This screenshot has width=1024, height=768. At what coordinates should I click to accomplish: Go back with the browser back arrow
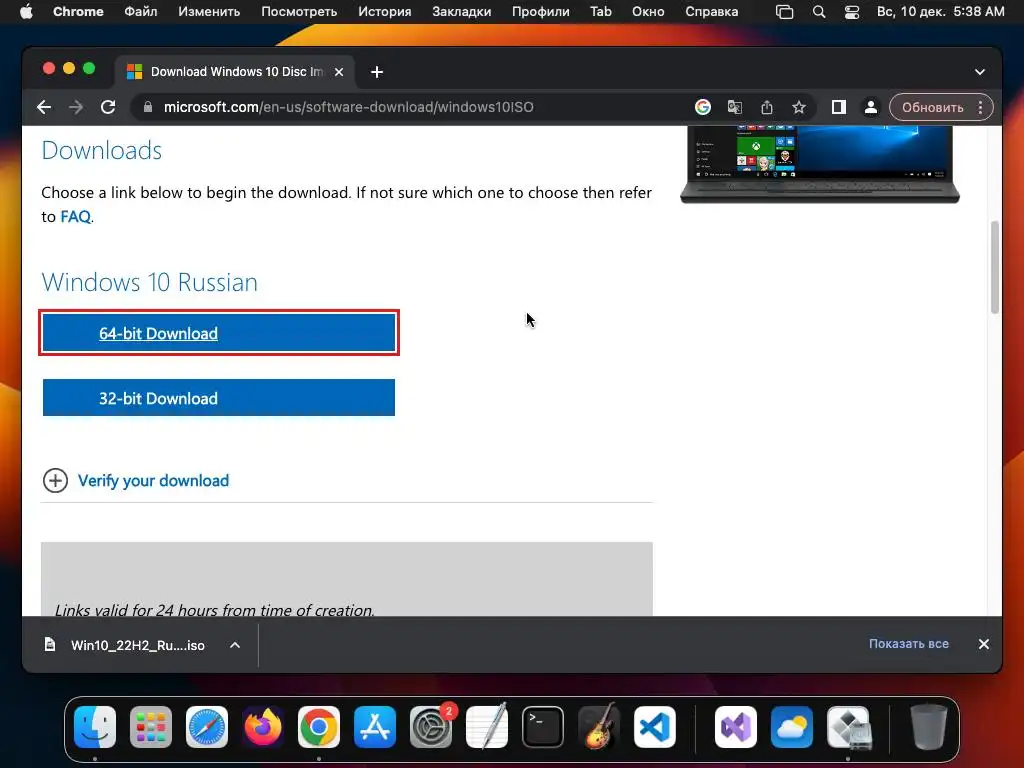[44, 107]
